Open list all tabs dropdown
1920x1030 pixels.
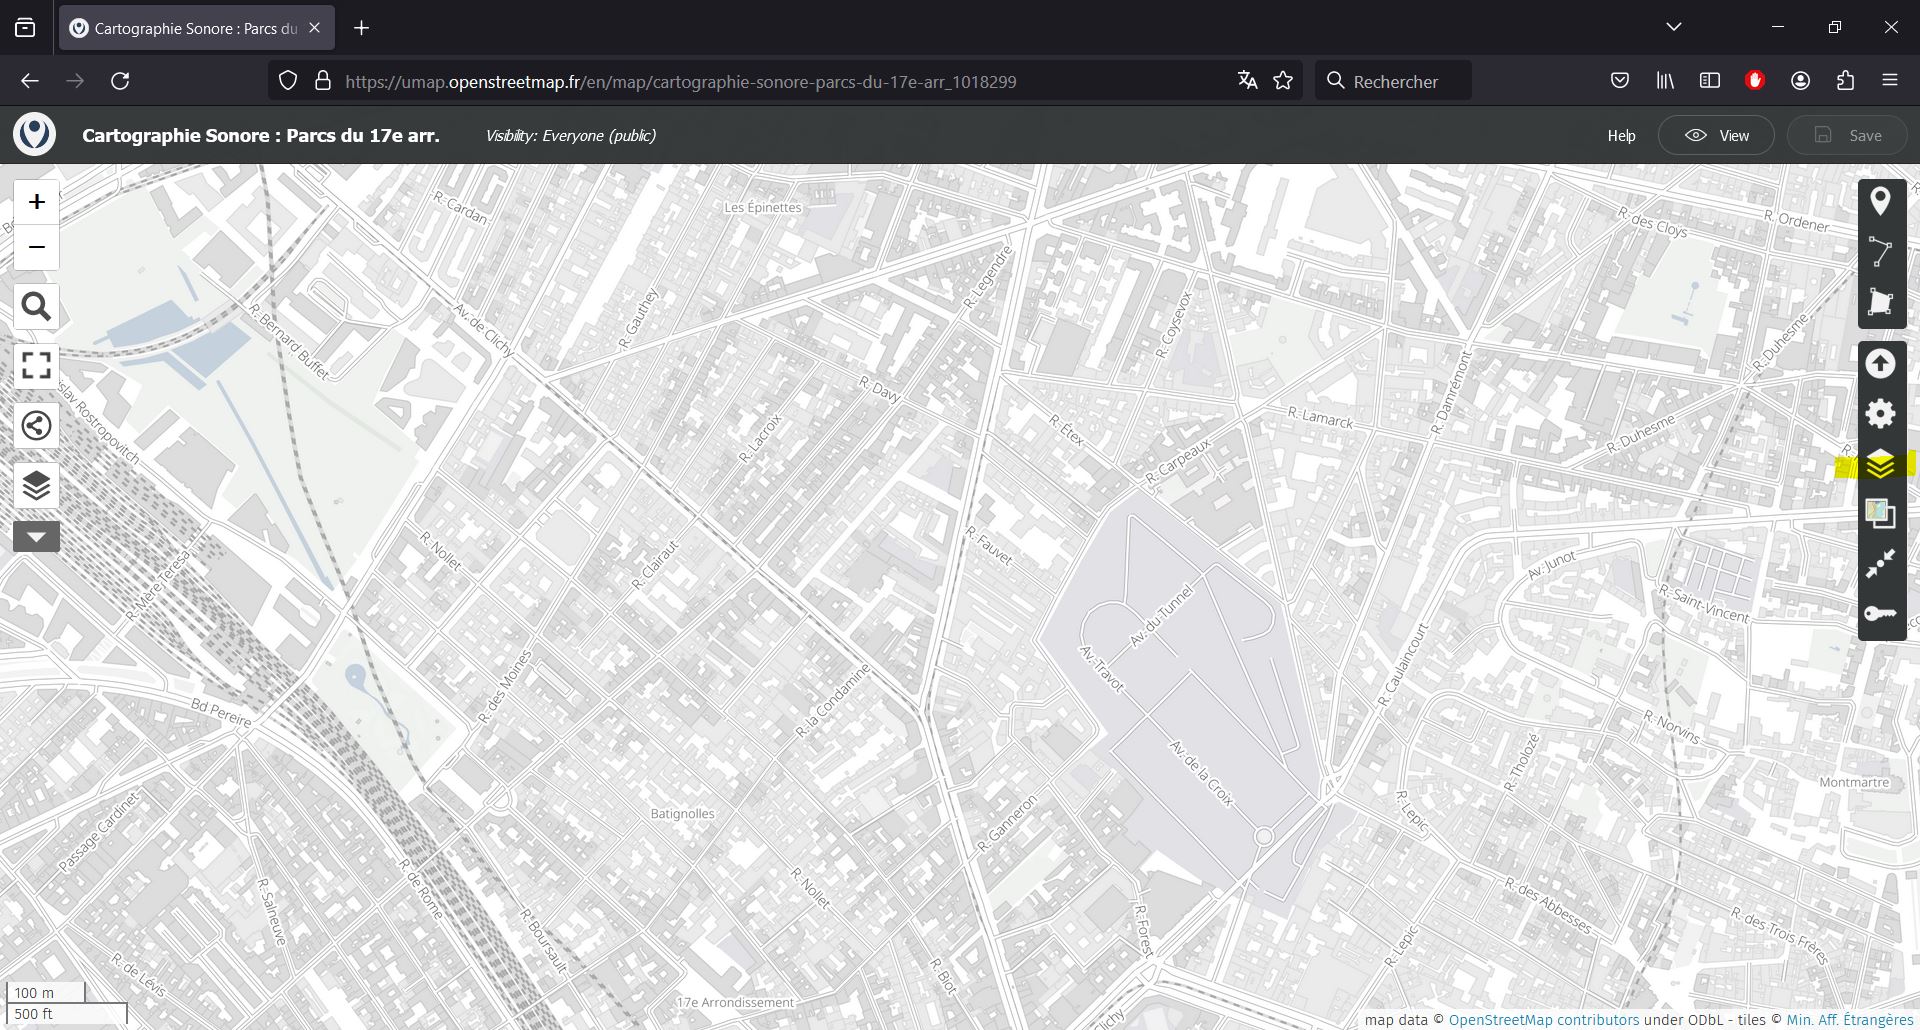1674,27
